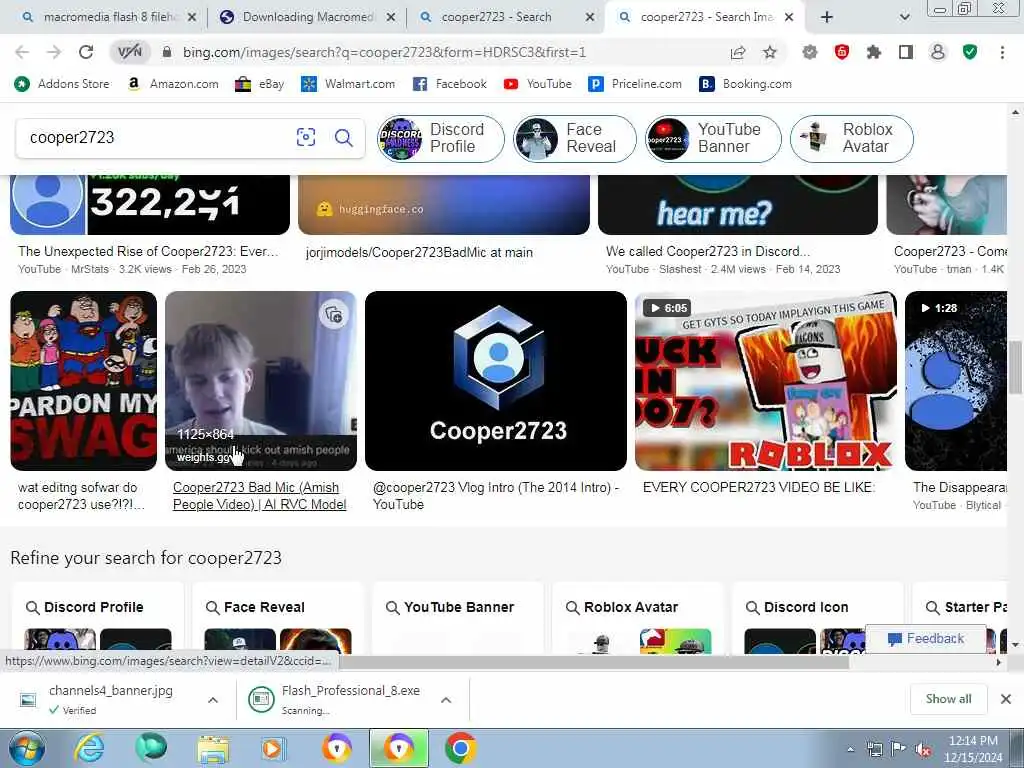
Task: Open the Cooper2723 Vlog Intro thumbnail
Action: pyautogui.click(x=496, y=381)
